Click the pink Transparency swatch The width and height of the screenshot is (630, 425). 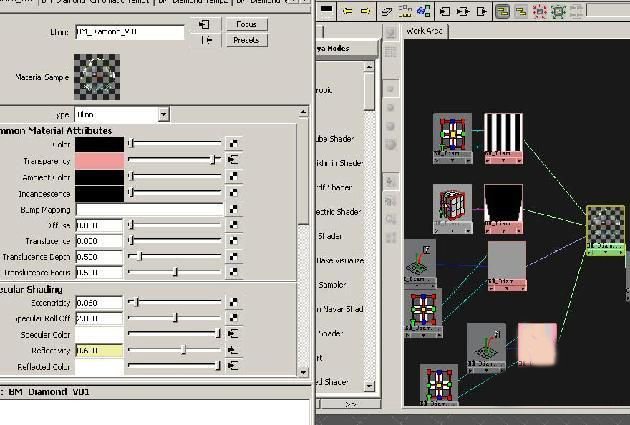coord(99,160)
